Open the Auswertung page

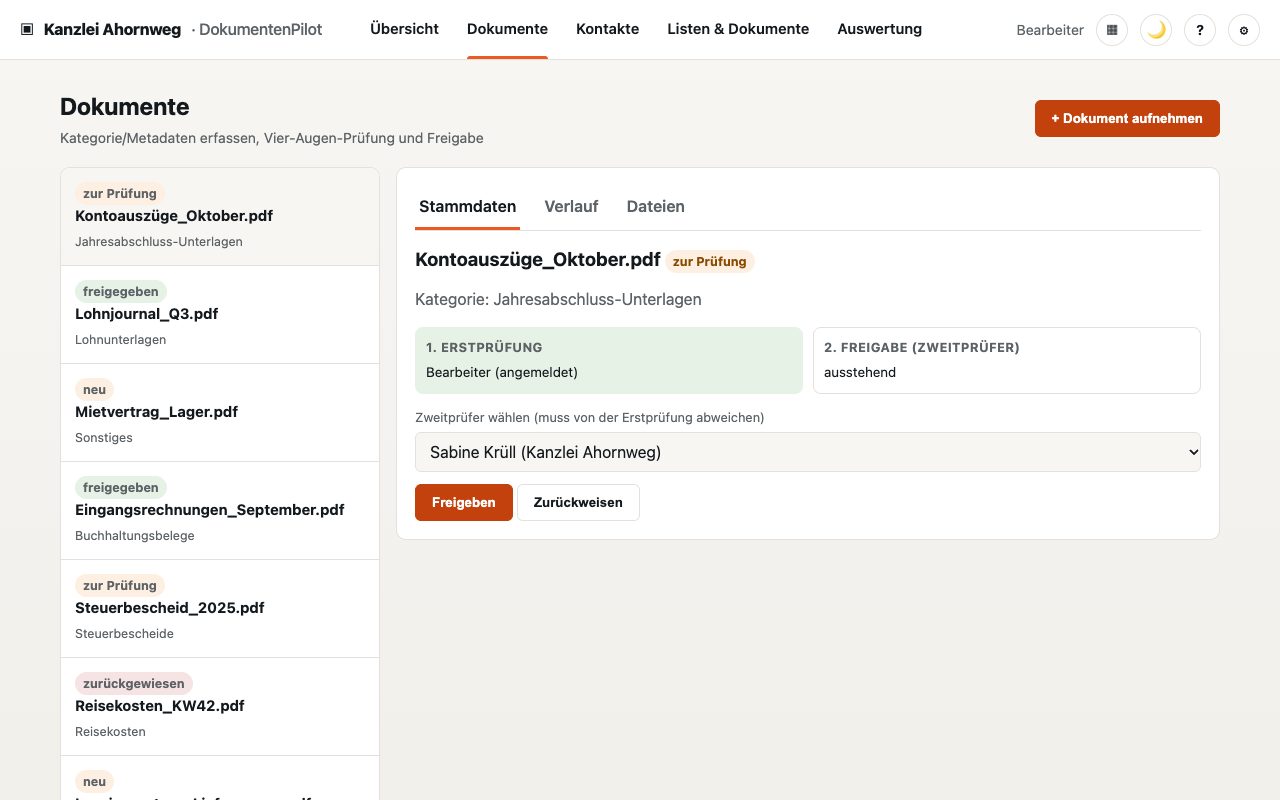tap(880, 29)
